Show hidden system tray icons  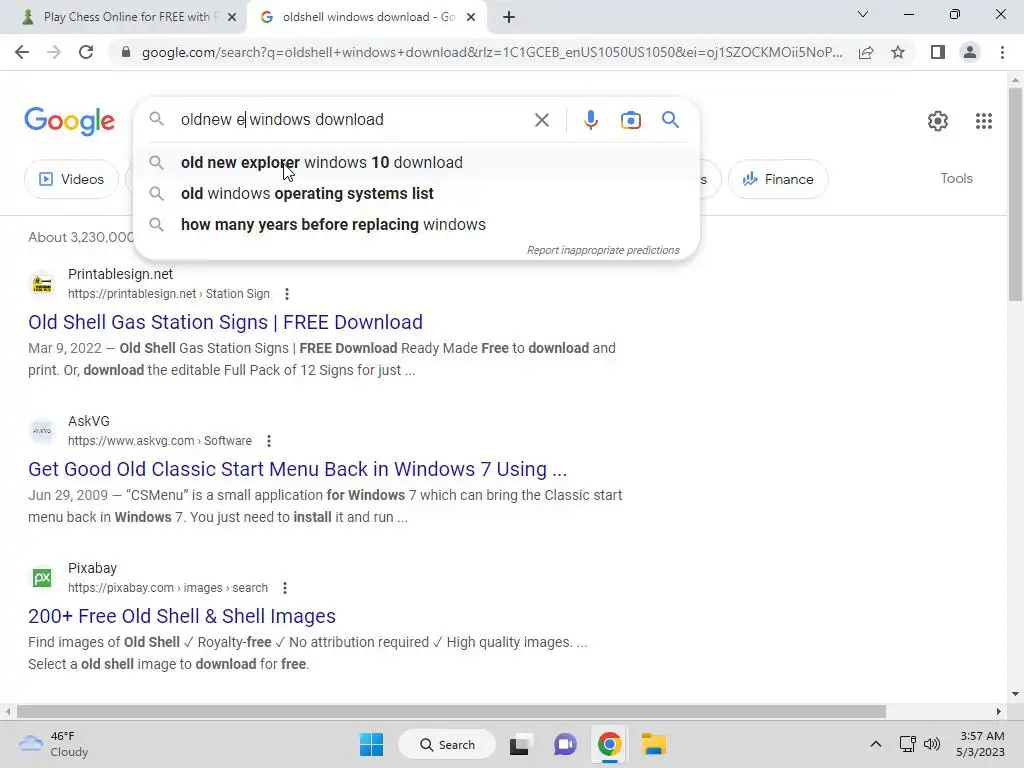876,744
